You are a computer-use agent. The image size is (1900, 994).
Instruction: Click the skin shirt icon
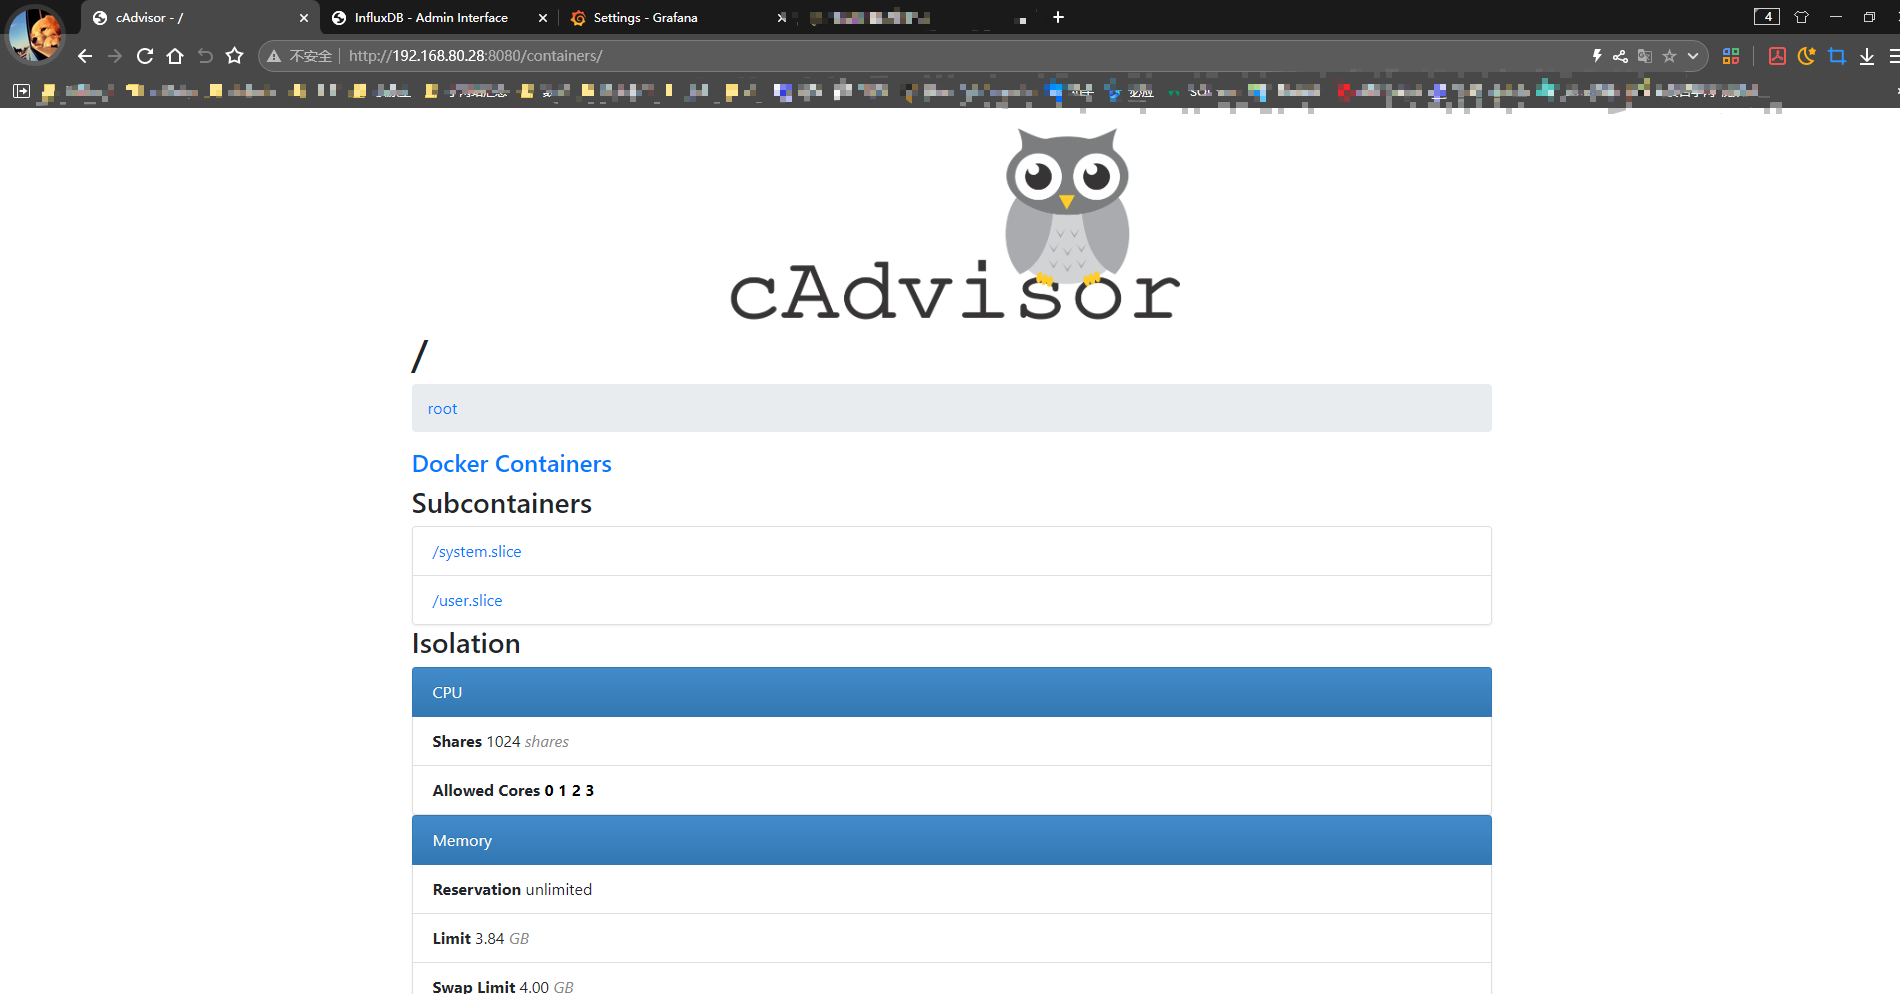click(1802, 17)
